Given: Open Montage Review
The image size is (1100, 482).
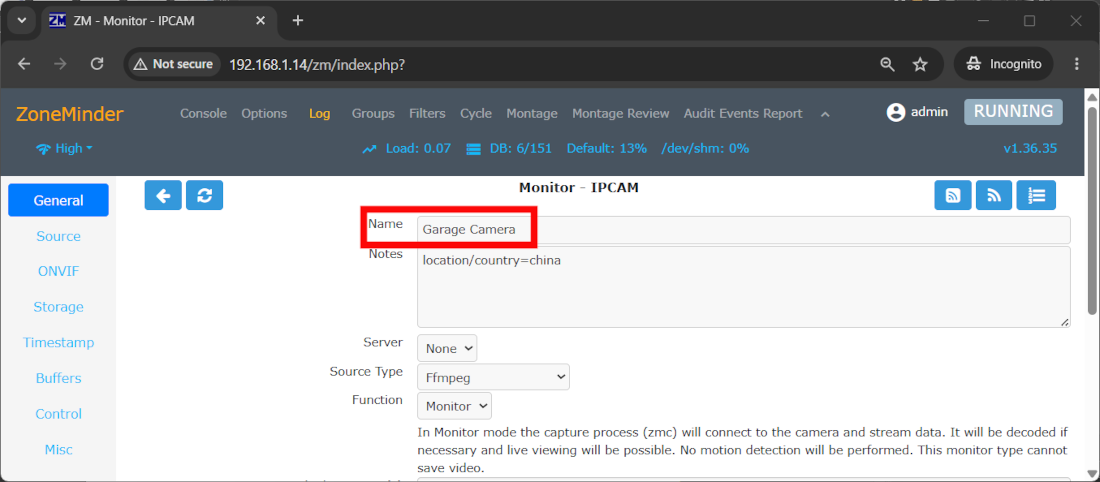Looking at the screenshot, I should tap(621, 113).
